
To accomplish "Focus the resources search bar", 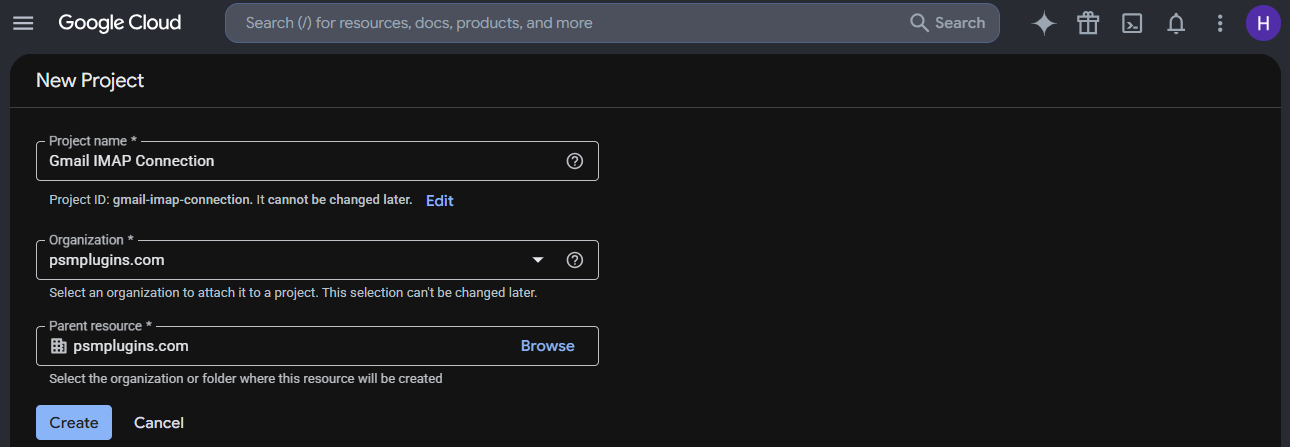I will [612, 23].
